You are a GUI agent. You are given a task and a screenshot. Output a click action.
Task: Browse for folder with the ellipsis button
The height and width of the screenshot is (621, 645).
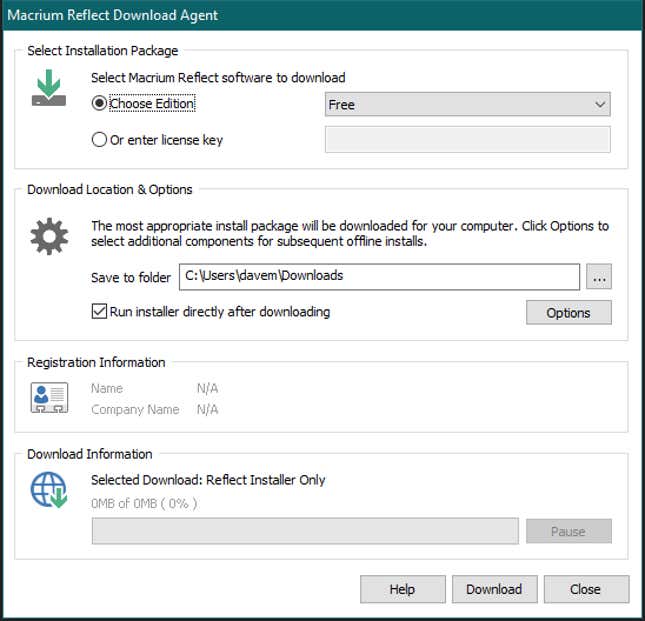tap(599, 277)
